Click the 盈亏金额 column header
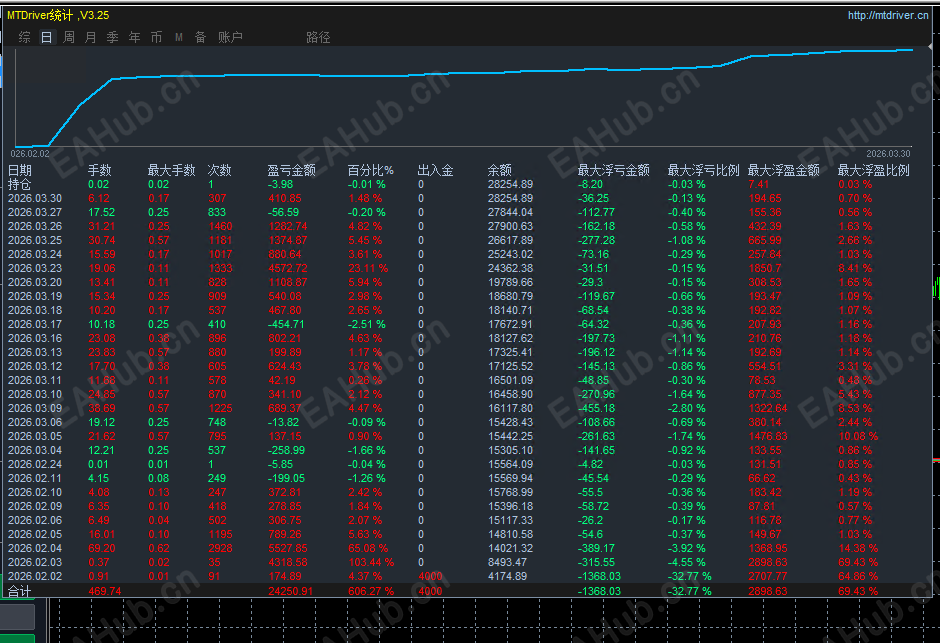The image size is (940, 643). coord(291,170)
